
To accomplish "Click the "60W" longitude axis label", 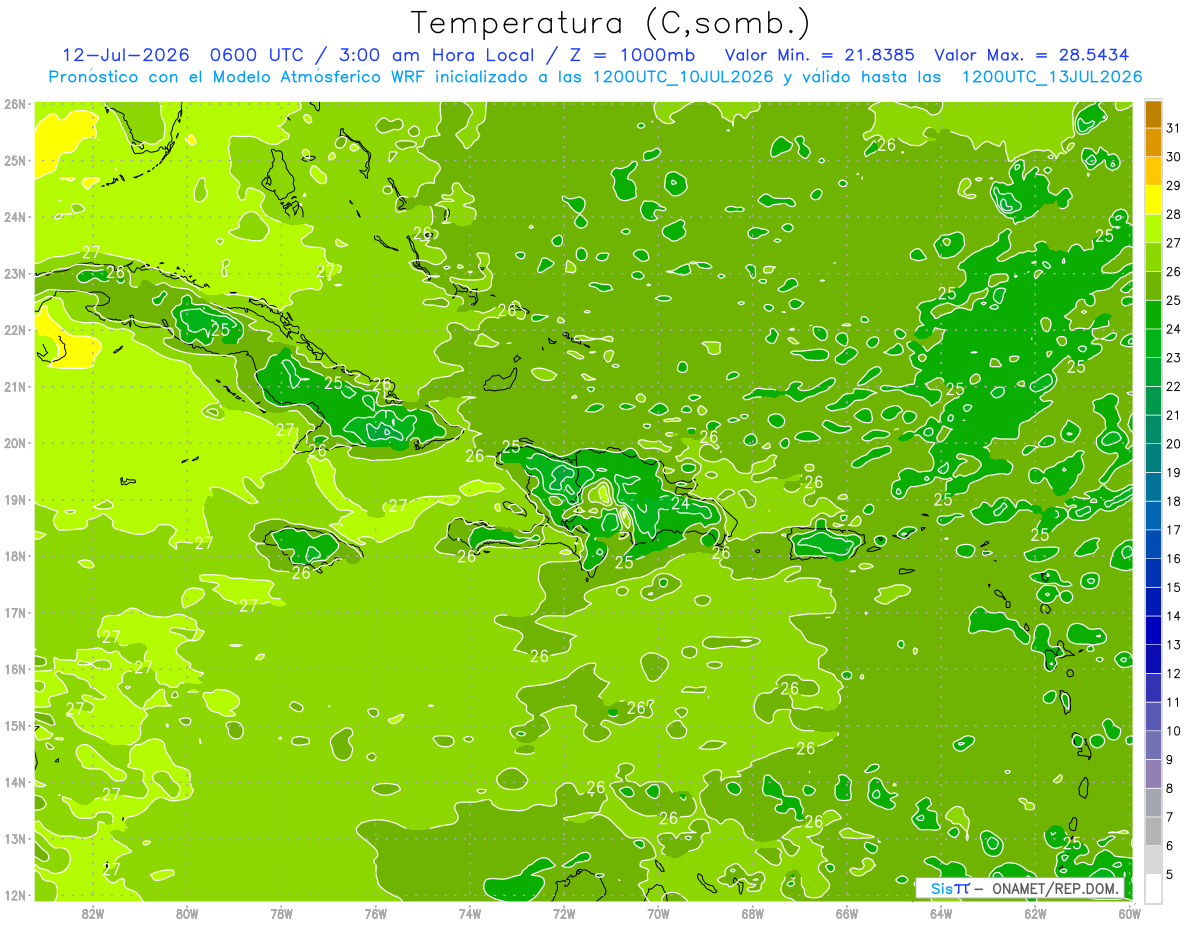I will point(1129,912).
